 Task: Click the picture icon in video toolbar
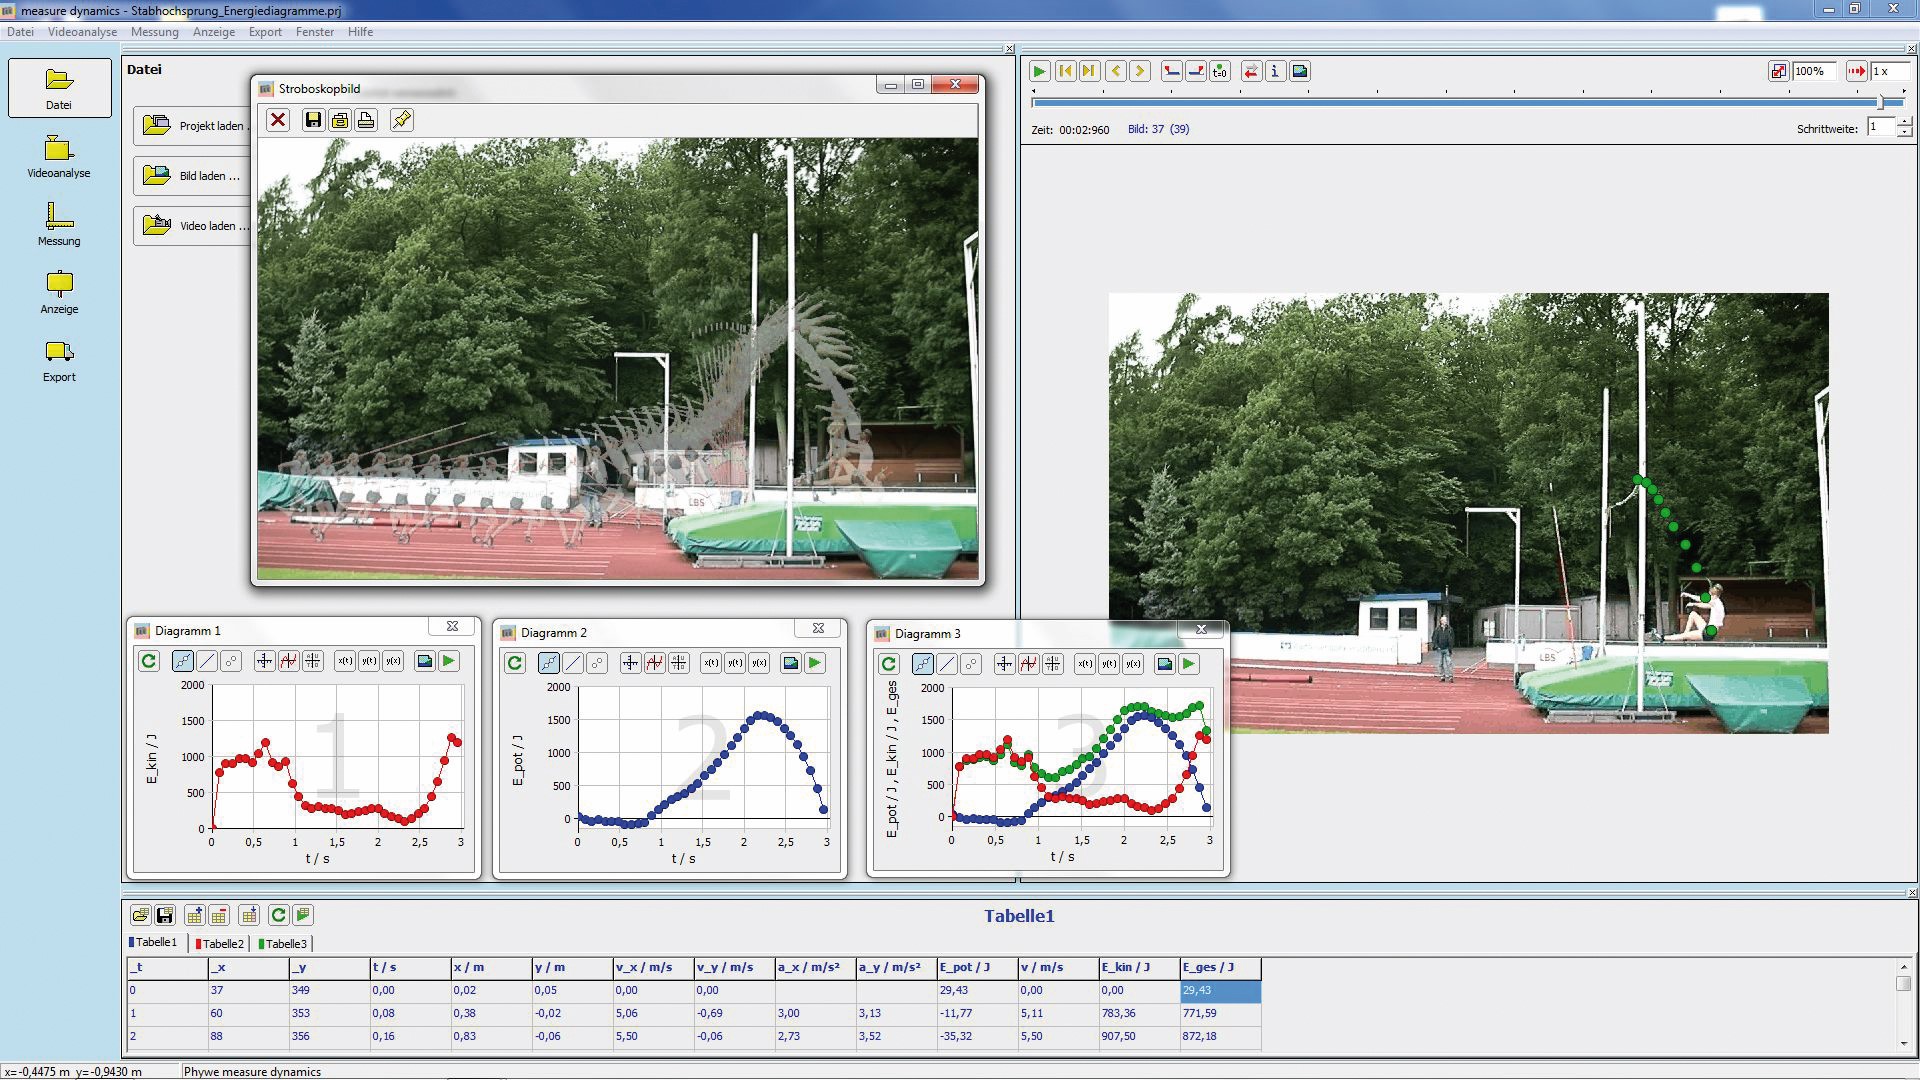[1300, 71]
